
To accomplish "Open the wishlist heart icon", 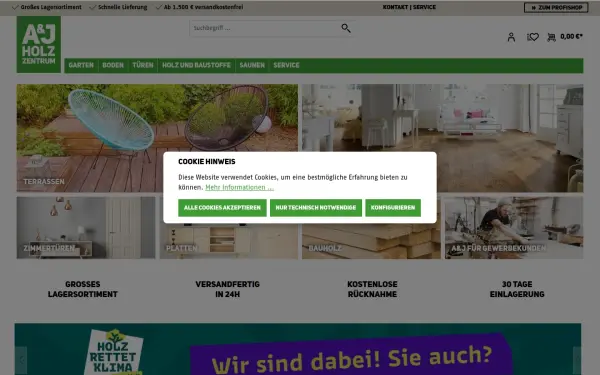I will (533, 37).
